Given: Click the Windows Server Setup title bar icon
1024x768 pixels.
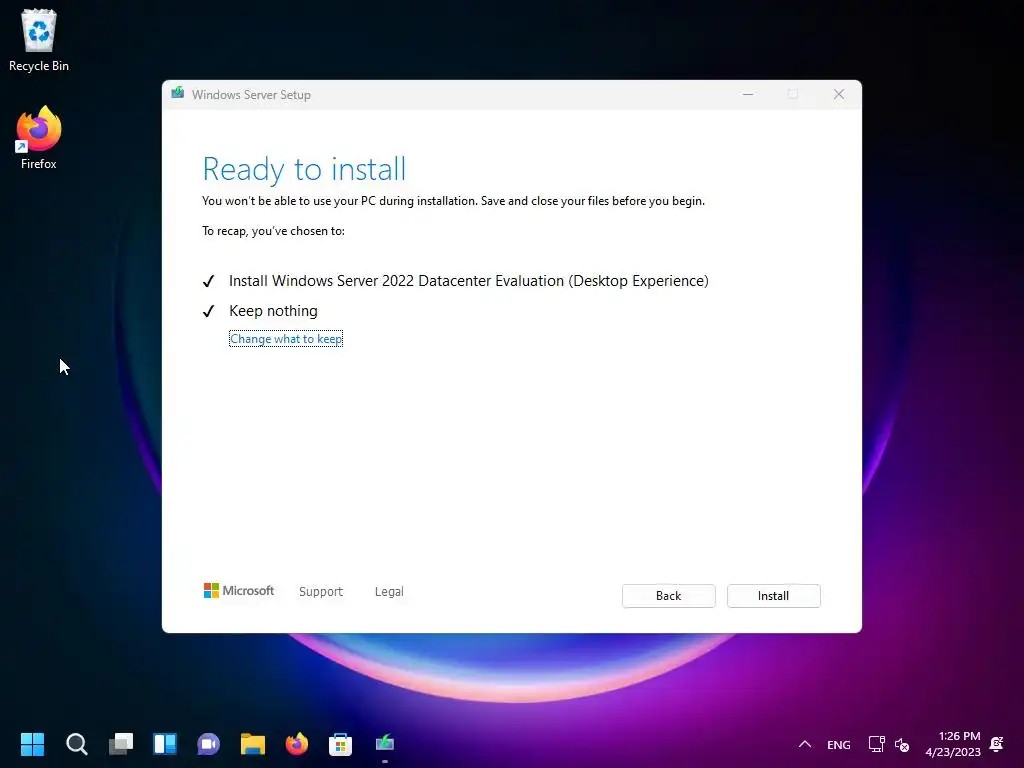Looking at the screenshot, I should (x=178, y=94).
